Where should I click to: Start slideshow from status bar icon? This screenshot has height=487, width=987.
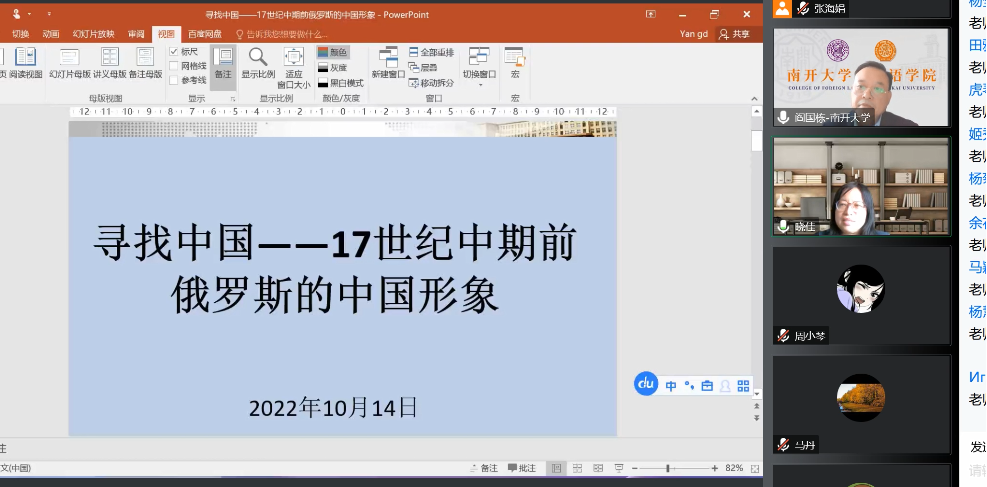coord(619,468)
